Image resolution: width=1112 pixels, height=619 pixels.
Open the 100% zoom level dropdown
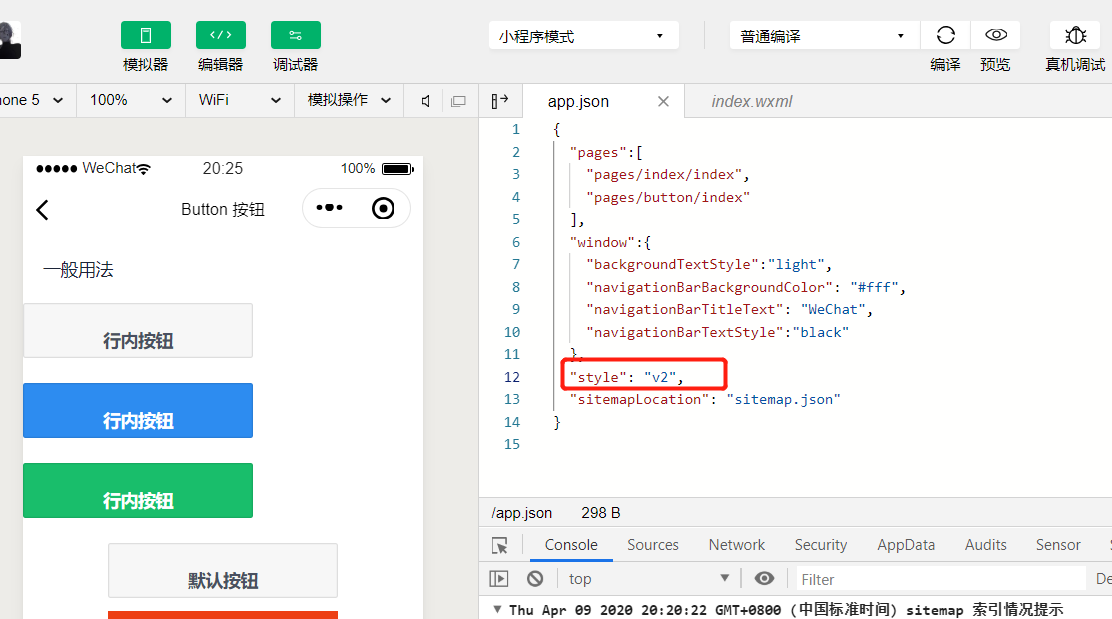[131, 100]
